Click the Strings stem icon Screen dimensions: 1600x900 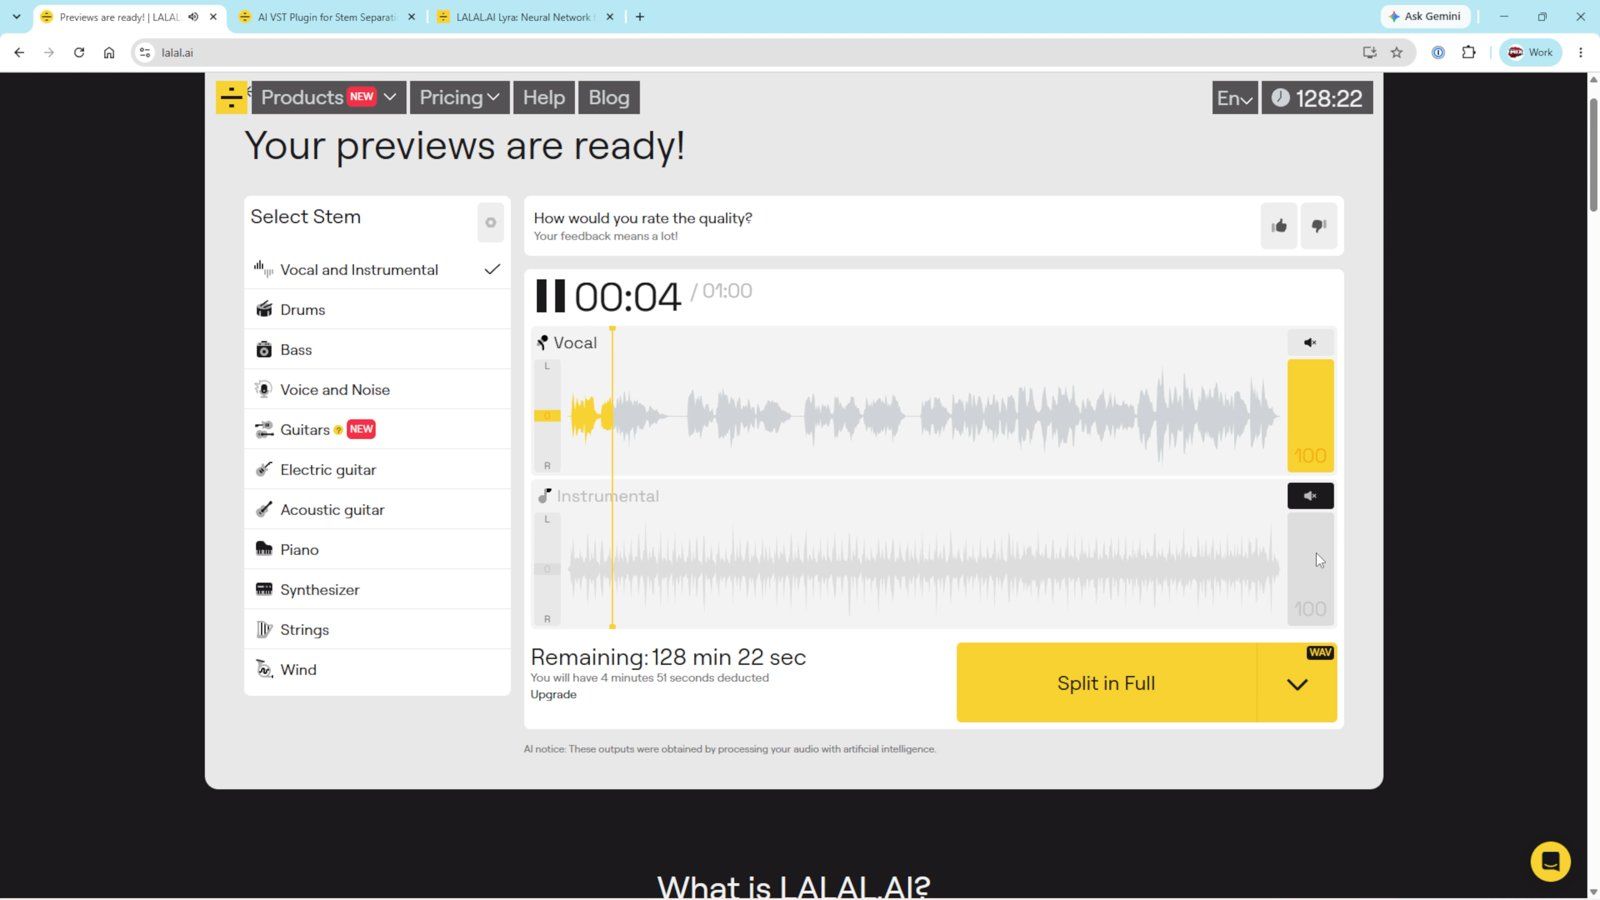click(264, 629)
